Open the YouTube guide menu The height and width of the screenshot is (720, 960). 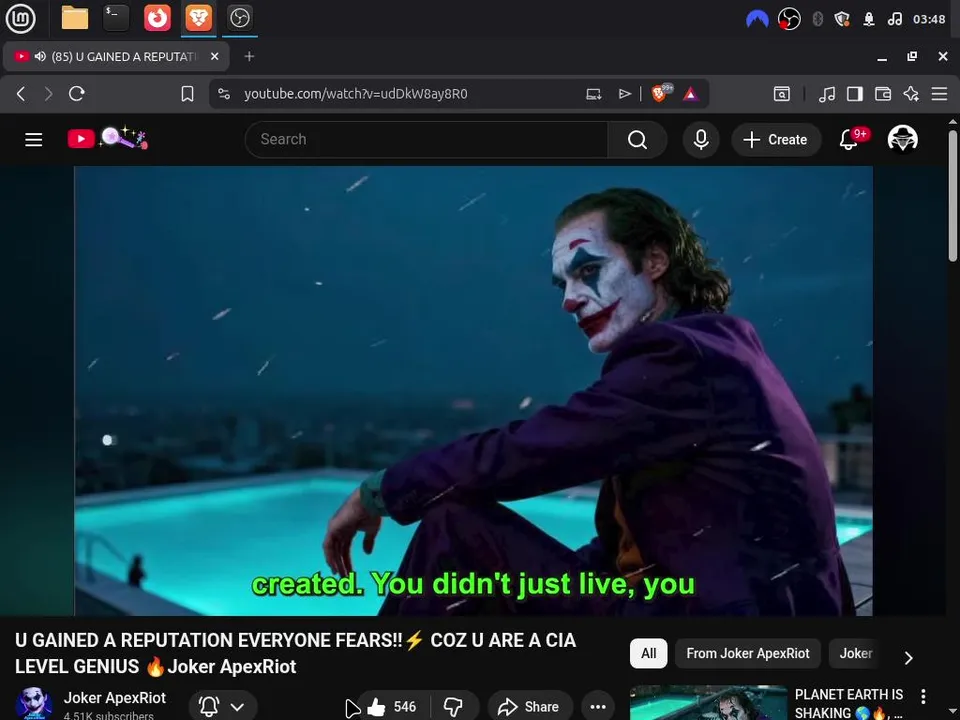[34, 140]
